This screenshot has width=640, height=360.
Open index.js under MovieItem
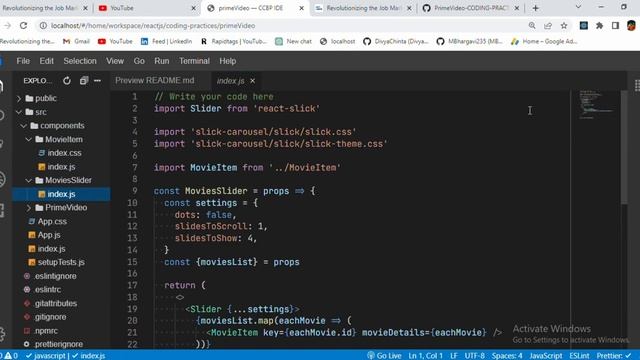(61, 167)
